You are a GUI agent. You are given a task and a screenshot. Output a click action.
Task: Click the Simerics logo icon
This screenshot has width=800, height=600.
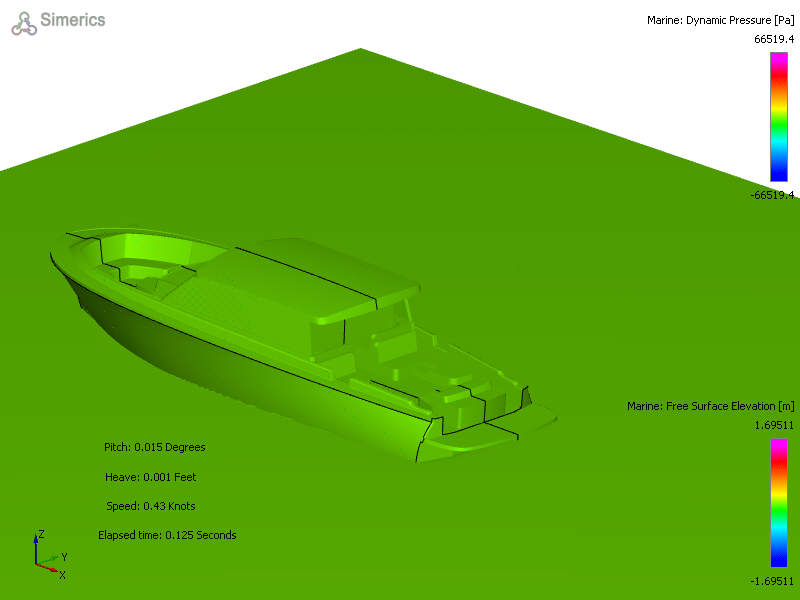tap(24, 23)
